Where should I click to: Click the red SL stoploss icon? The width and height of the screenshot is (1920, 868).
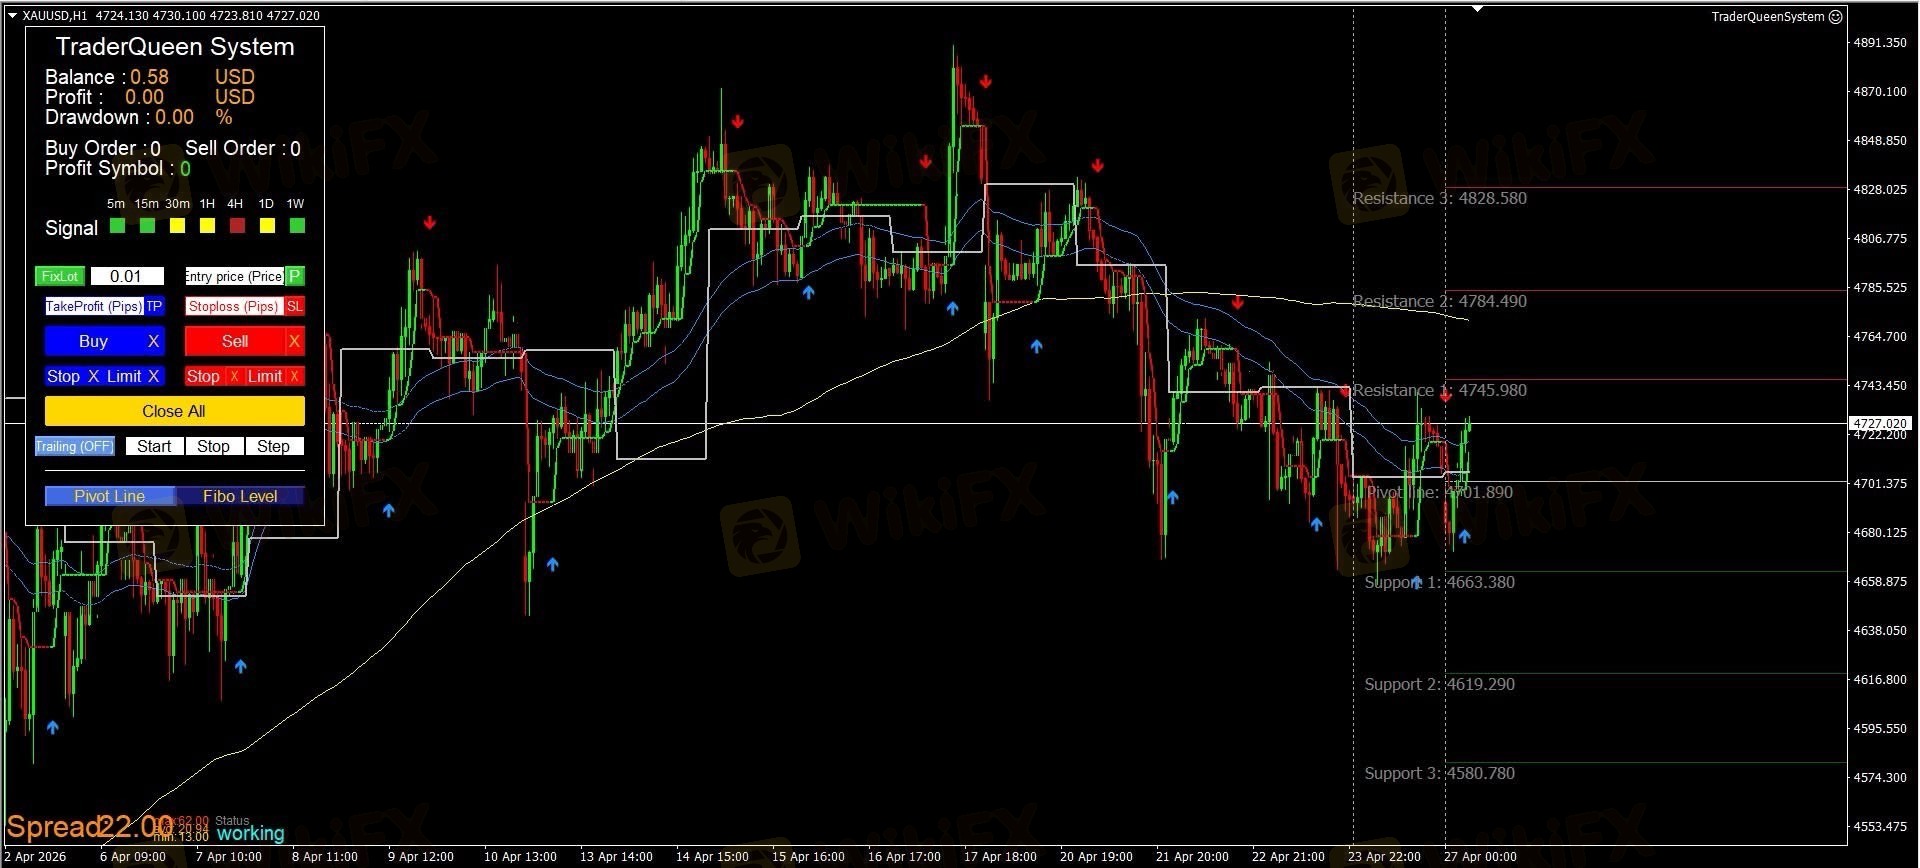click(295, 306)
